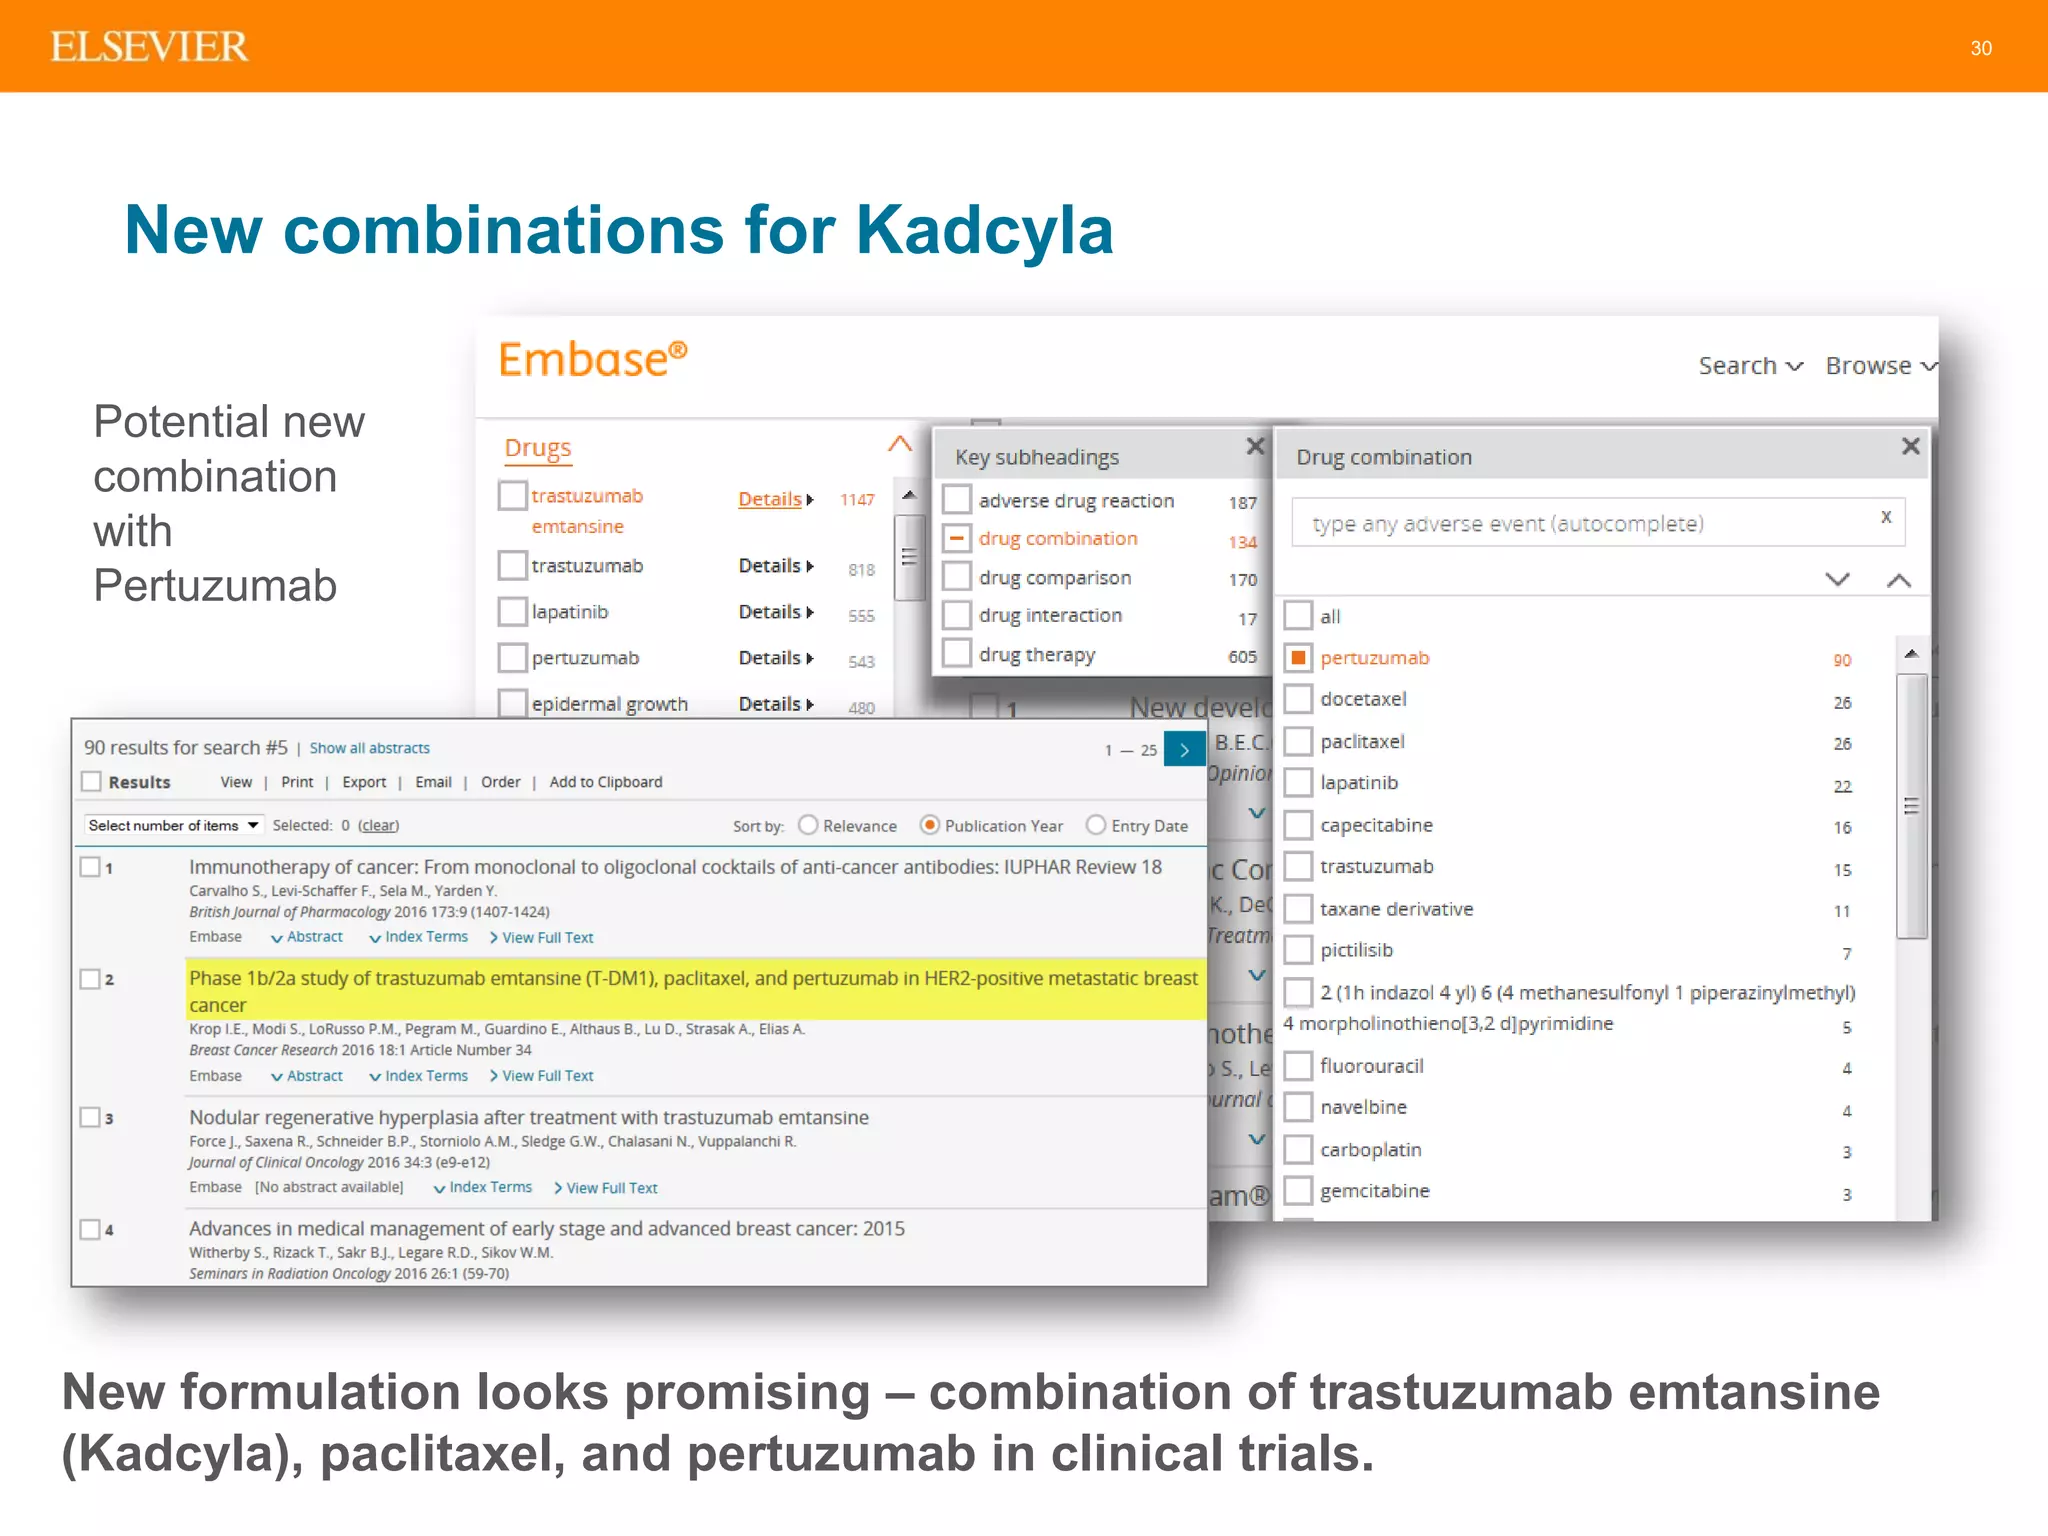
Task: Select the Relevance sort radio button
Action: coord(808,825)
